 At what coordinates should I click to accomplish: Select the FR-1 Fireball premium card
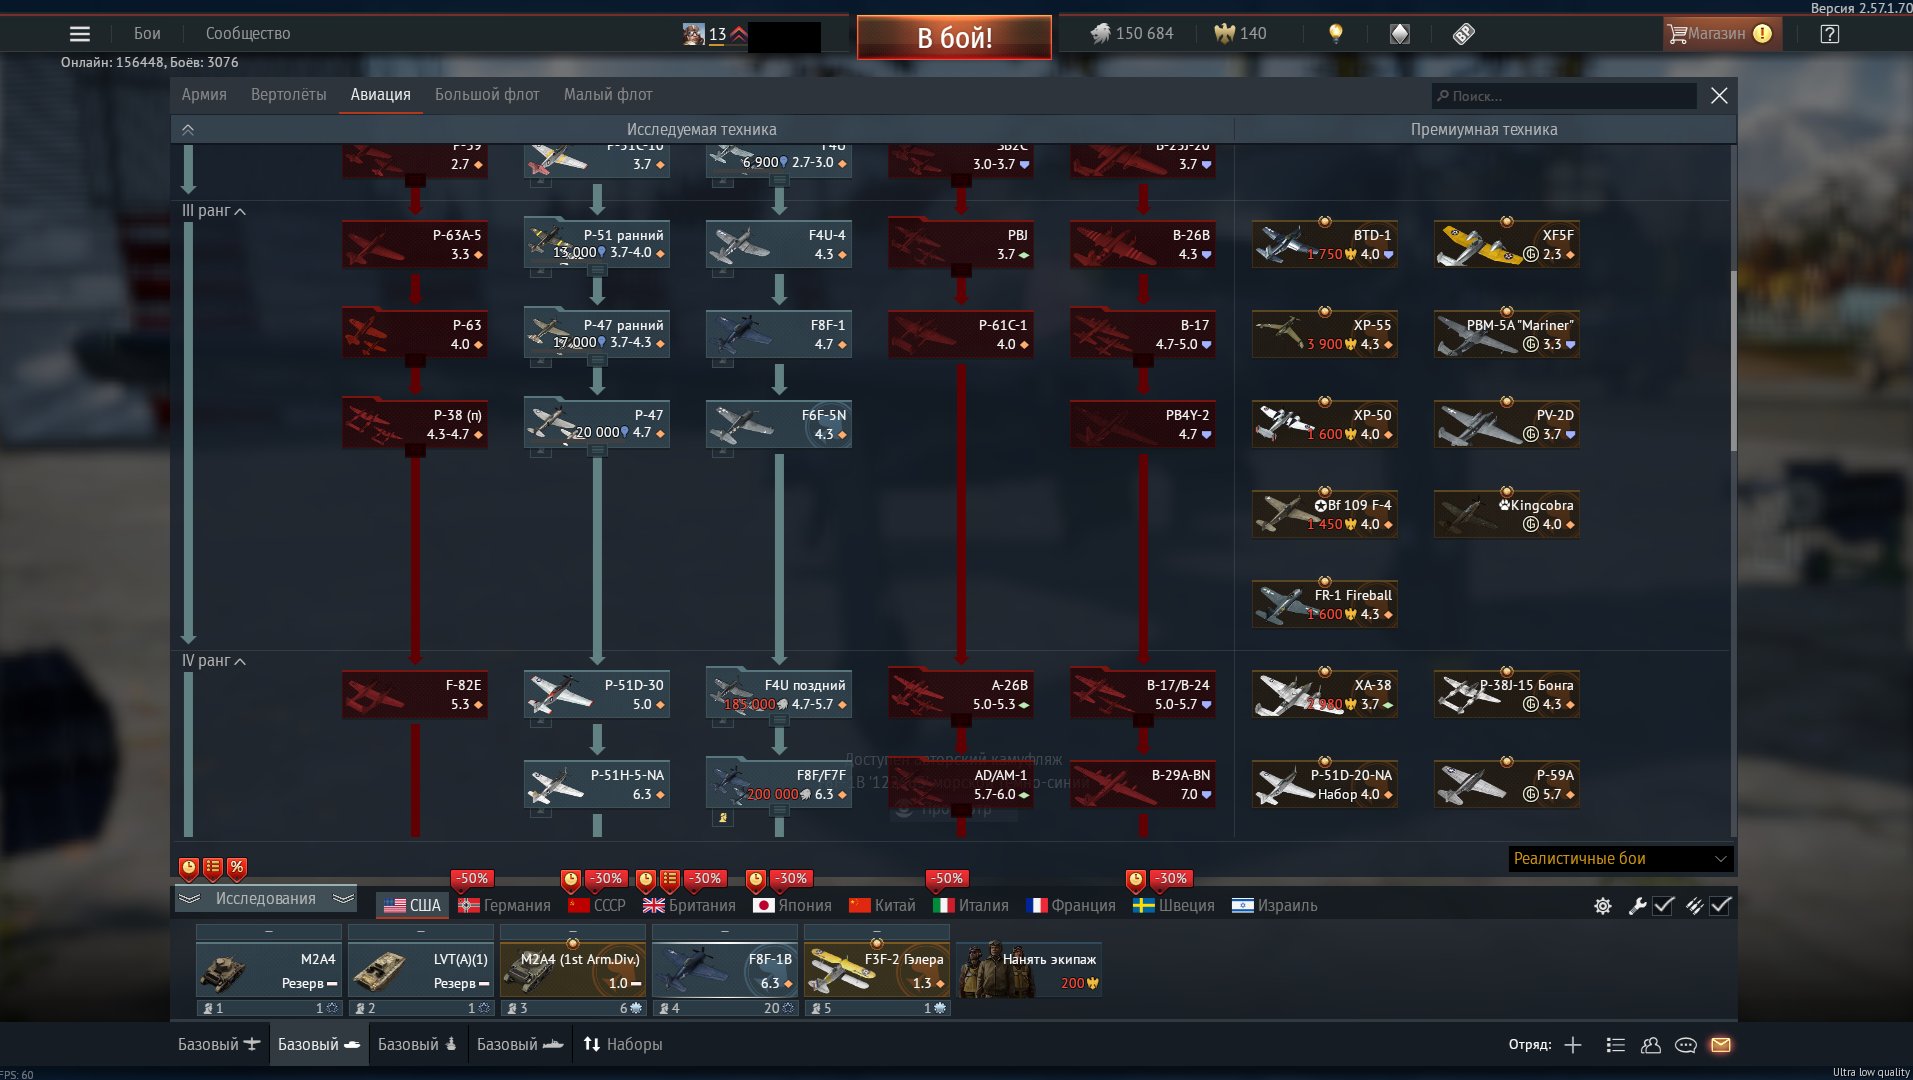pyautogui.click(x=1325, y=605)
